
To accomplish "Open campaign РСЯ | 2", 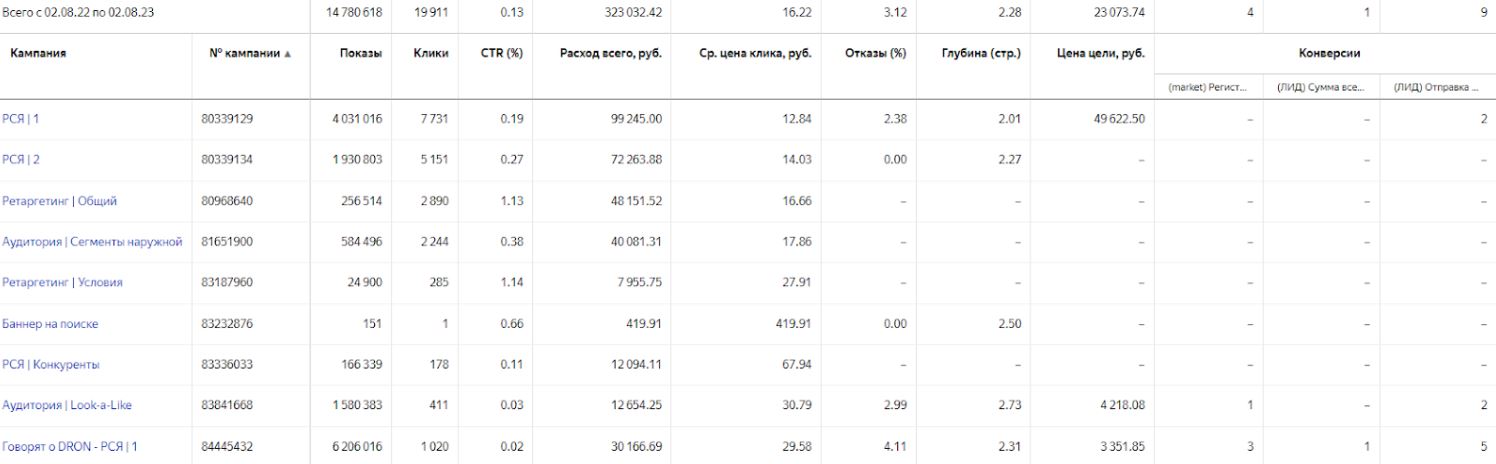I will pos(22,160).
